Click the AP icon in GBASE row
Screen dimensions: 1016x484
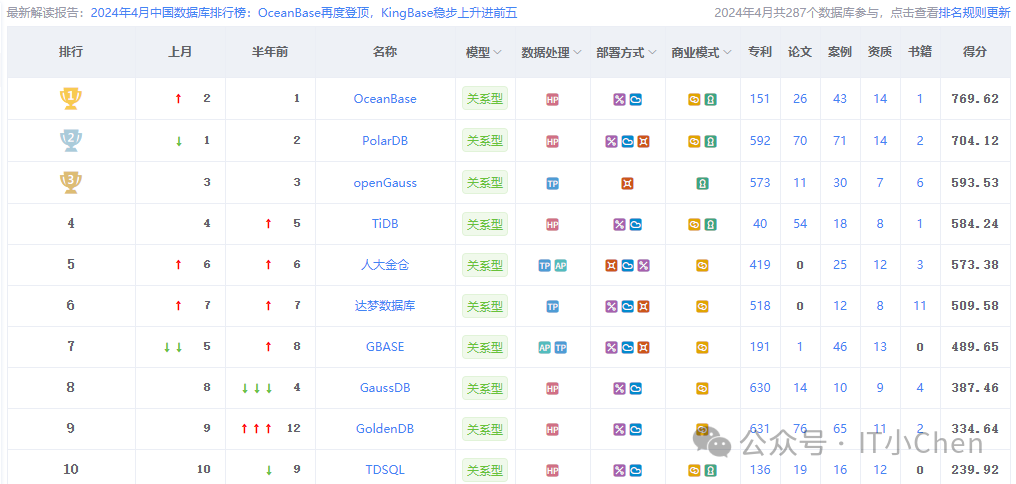pos(544,347)
